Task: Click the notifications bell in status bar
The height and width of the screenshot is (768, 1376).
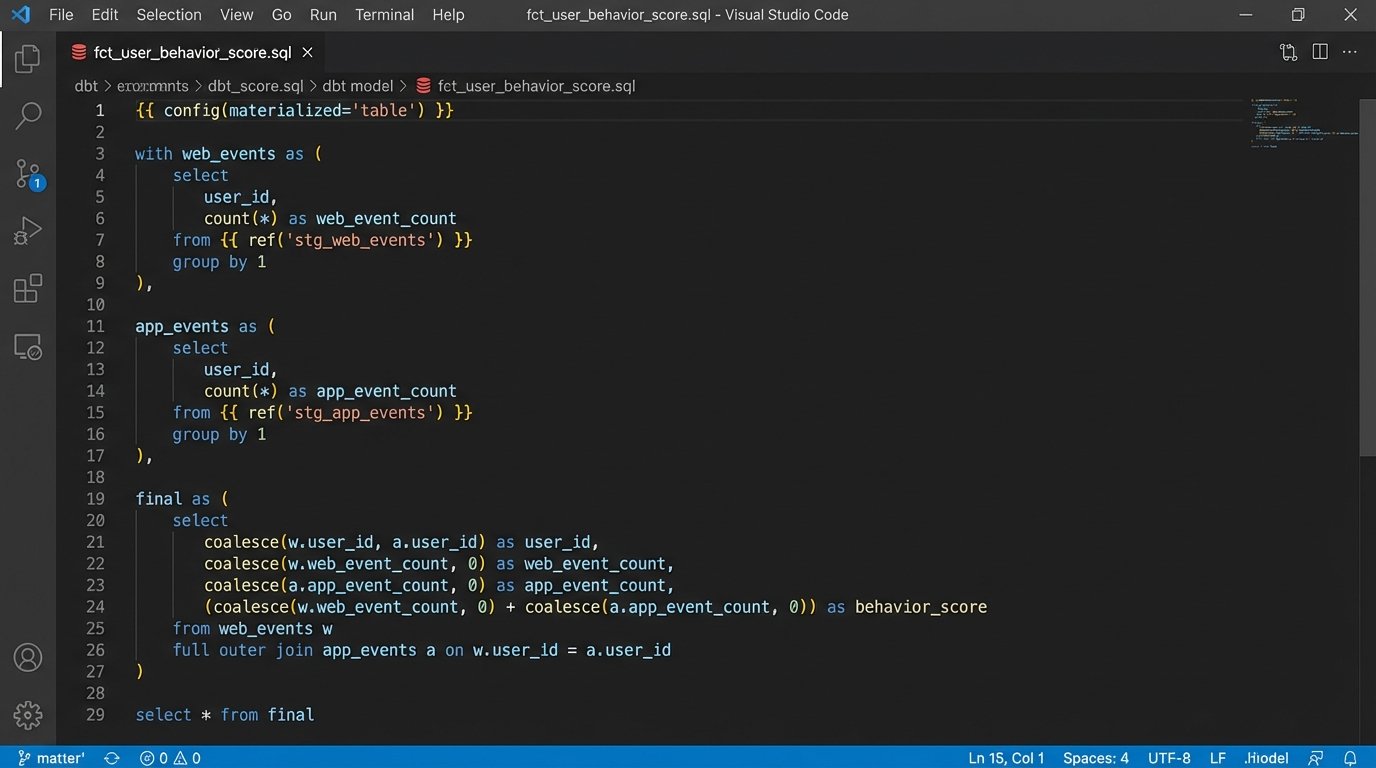Action: coord(1350,758)
